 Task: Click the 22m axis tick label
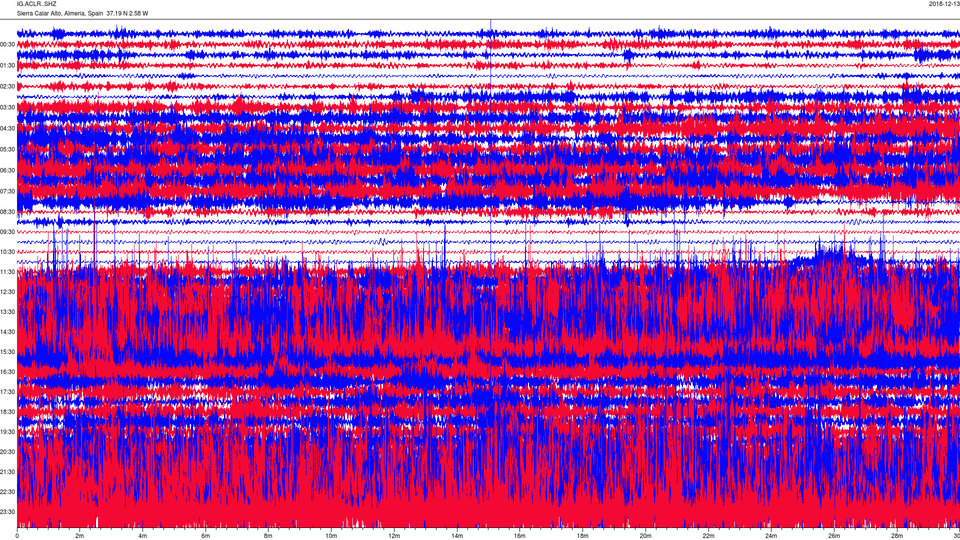coord(708,536)
